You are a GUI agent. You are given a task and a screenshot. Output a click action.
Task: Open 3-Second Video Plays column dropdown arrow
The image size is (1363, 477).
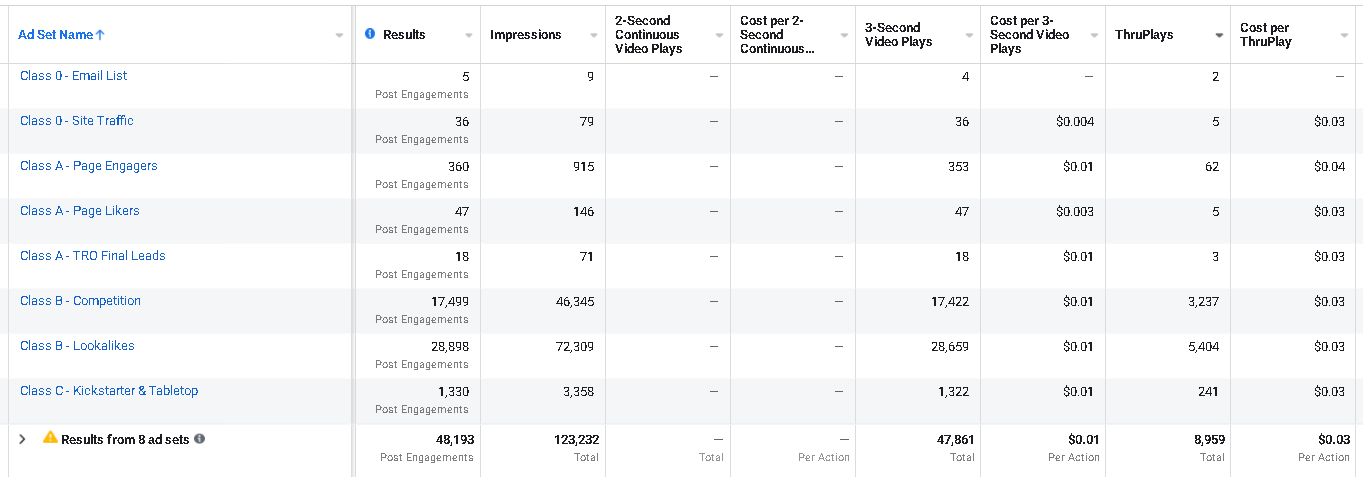tap(969, 36)
